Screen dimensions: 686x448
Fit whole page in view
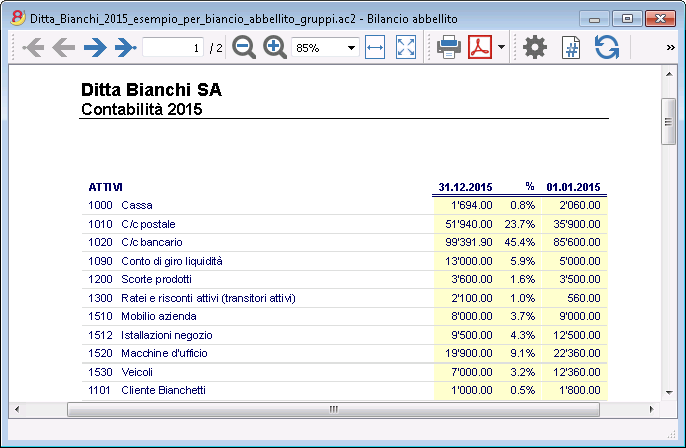[406, 47]
